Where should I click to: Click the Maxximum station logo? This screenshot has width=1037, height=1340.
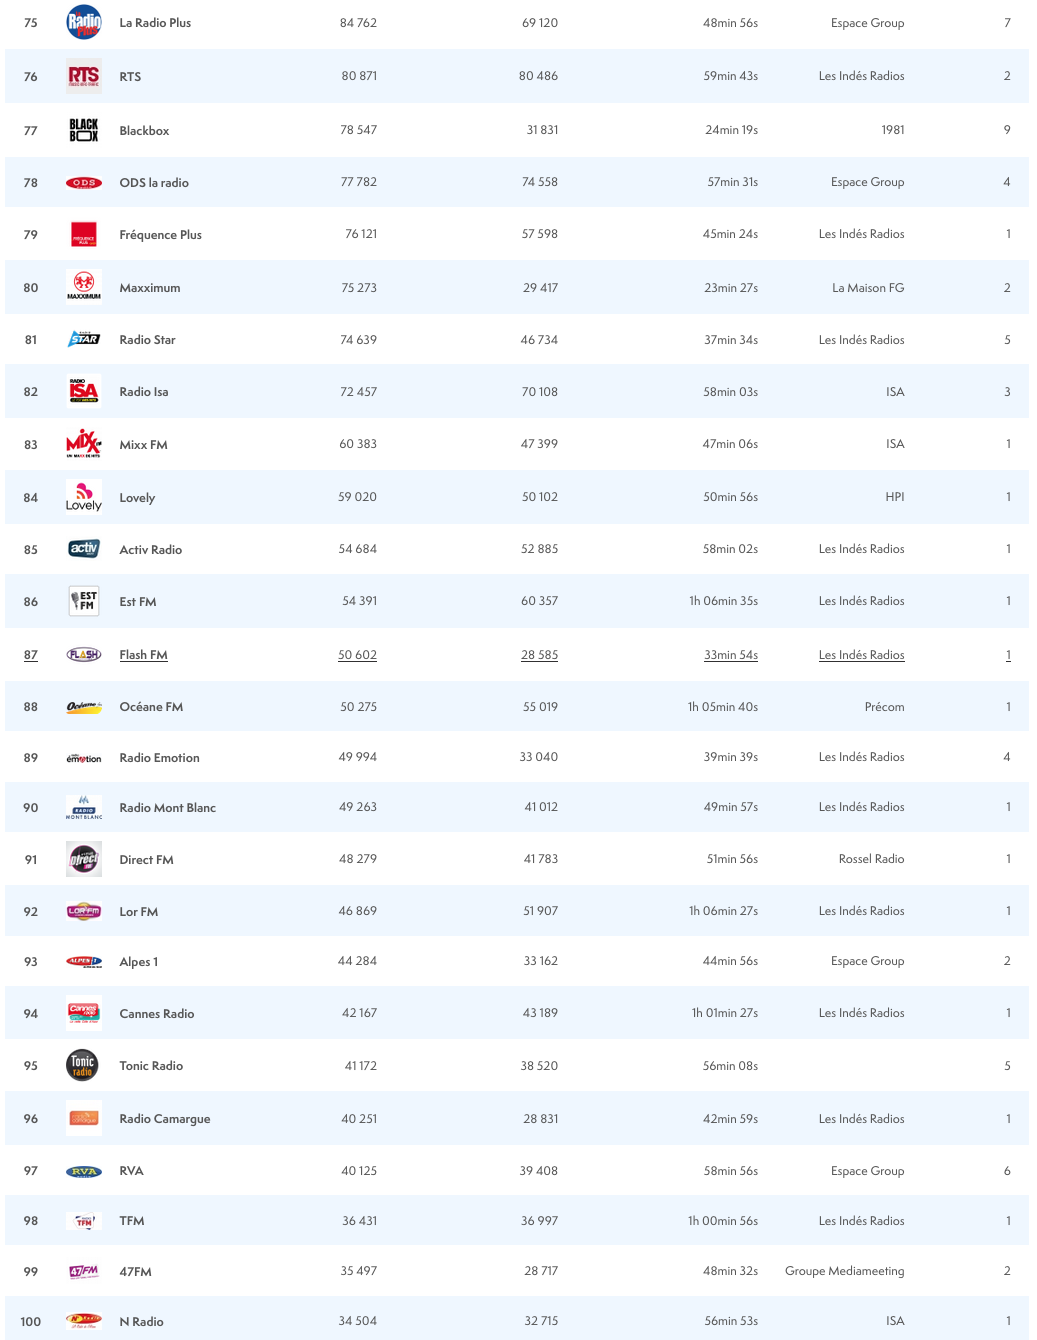coord(84,286)
